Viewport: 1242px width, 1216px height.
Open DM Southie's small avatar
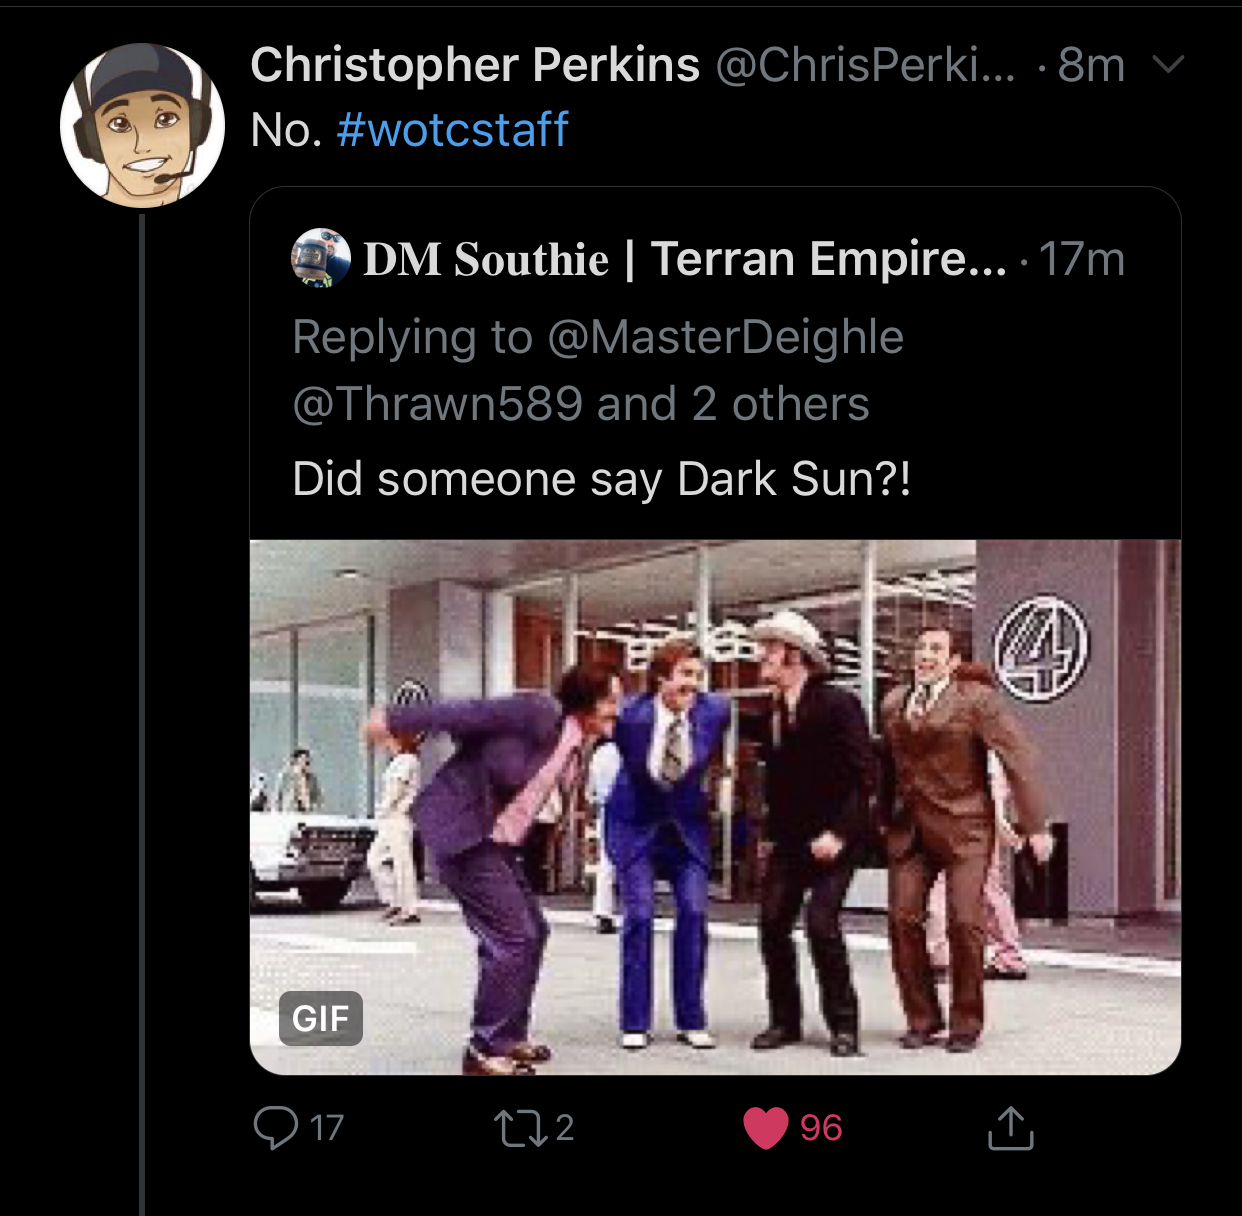pos(321,258)
